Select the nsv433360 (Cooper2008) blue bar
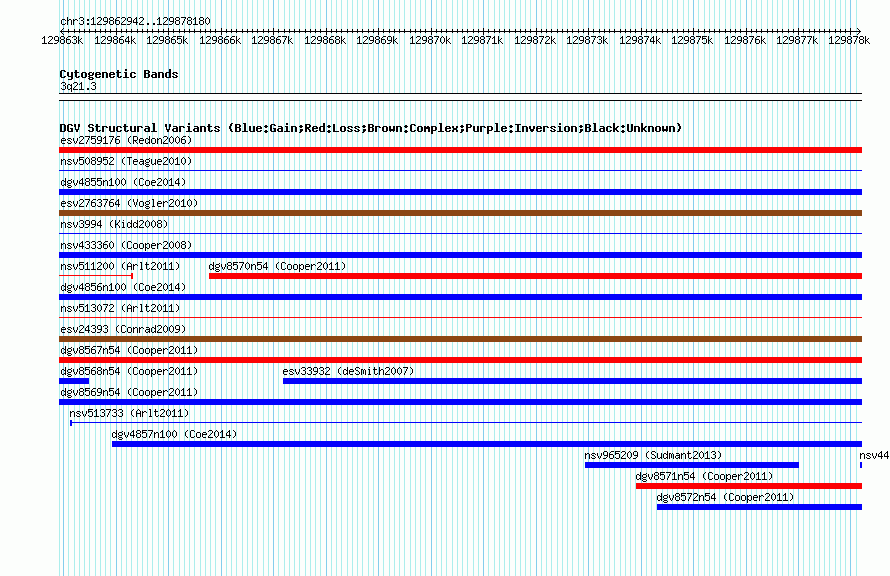Image resolution: width=890 pixels, height=576 pixels. point(460,255)
